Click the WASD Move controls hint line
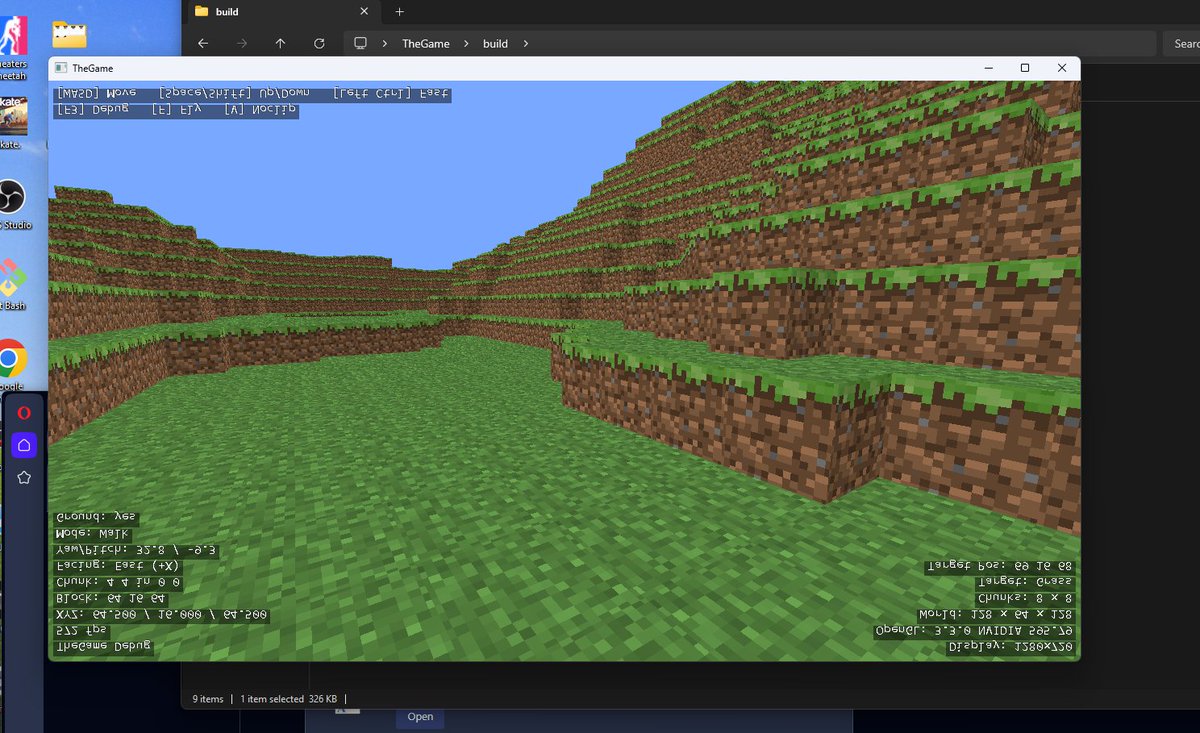Screen dimensions: 1200x733 252,94
